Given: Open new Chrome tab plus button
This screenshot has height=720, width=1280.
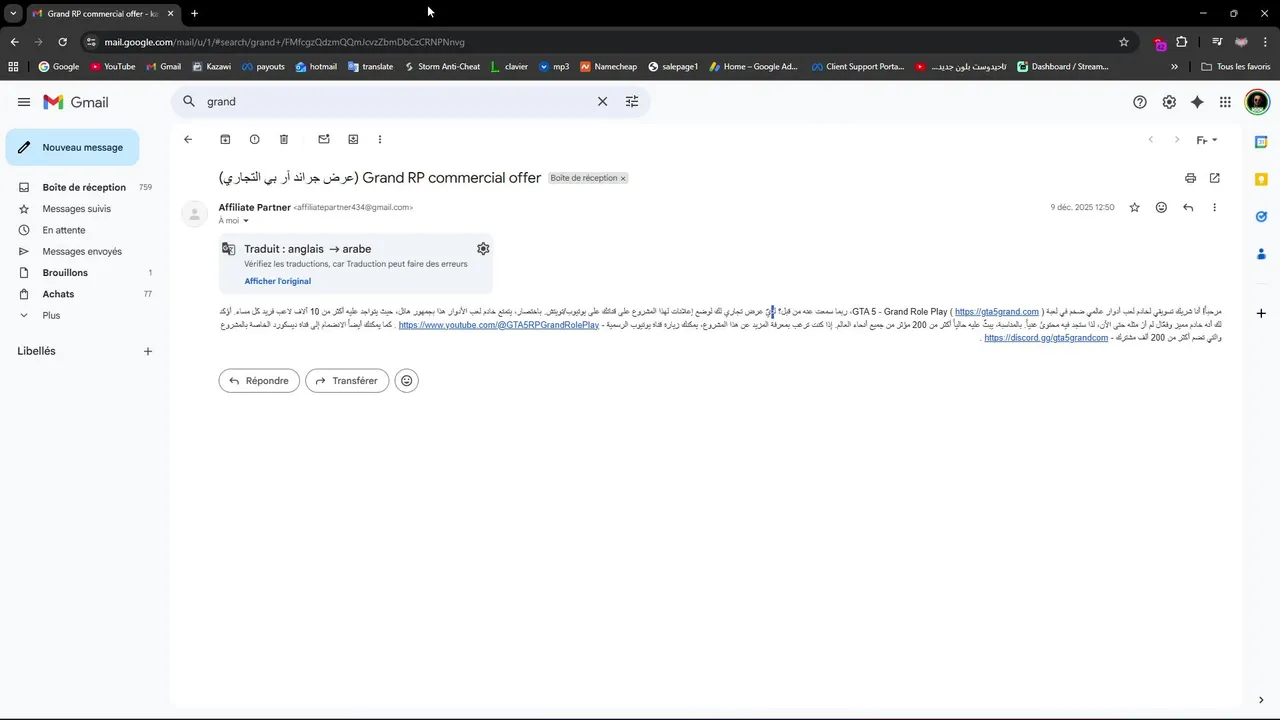Looking at the screenshot, I should coord(194,14).
